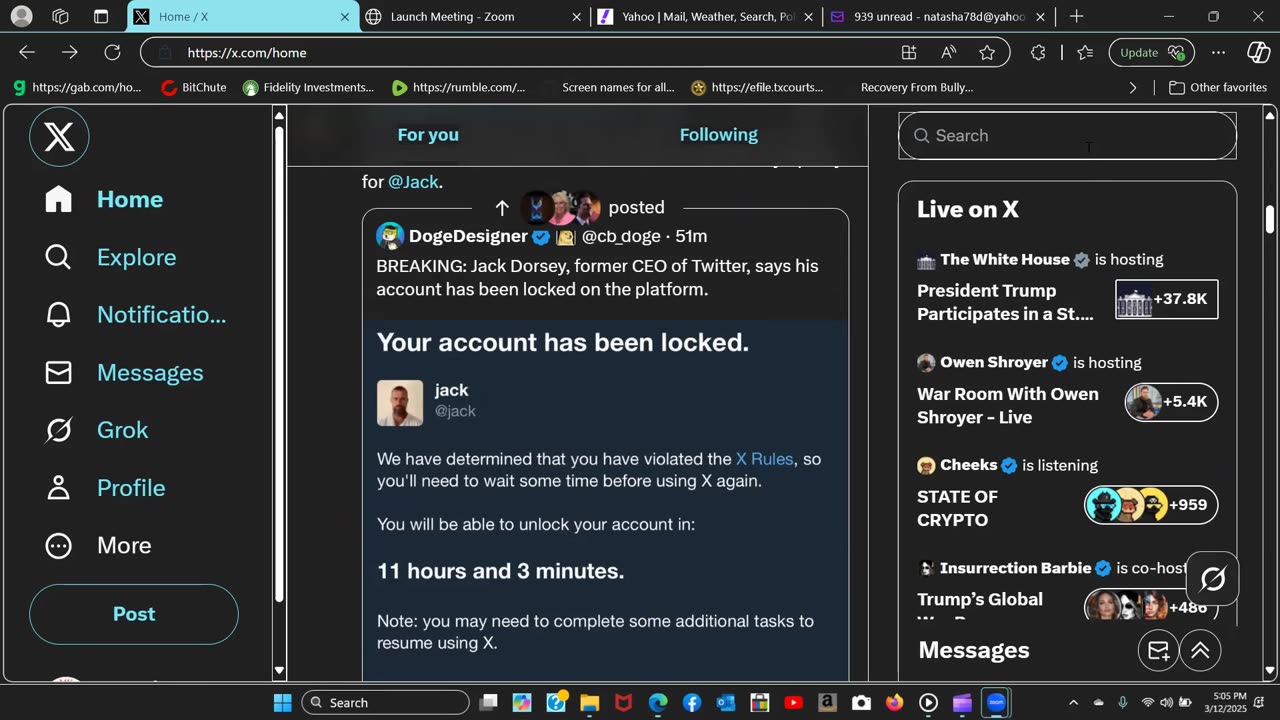Refresh the browser page
The width and height of the screenshot is (1280, 720).
point(112,52)
